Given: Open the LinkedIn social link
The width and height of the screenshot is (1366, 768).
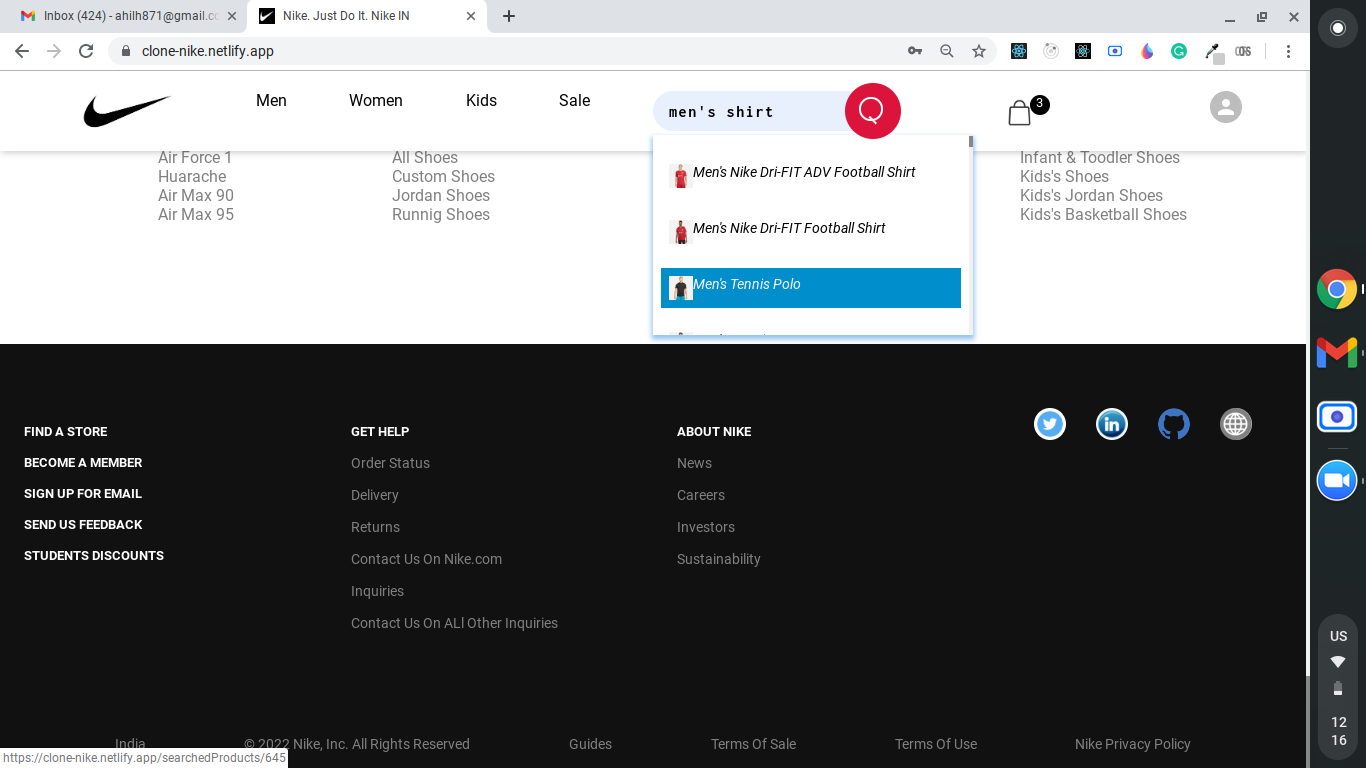Looking at the screenshot, I should (x=1112, y=424).
